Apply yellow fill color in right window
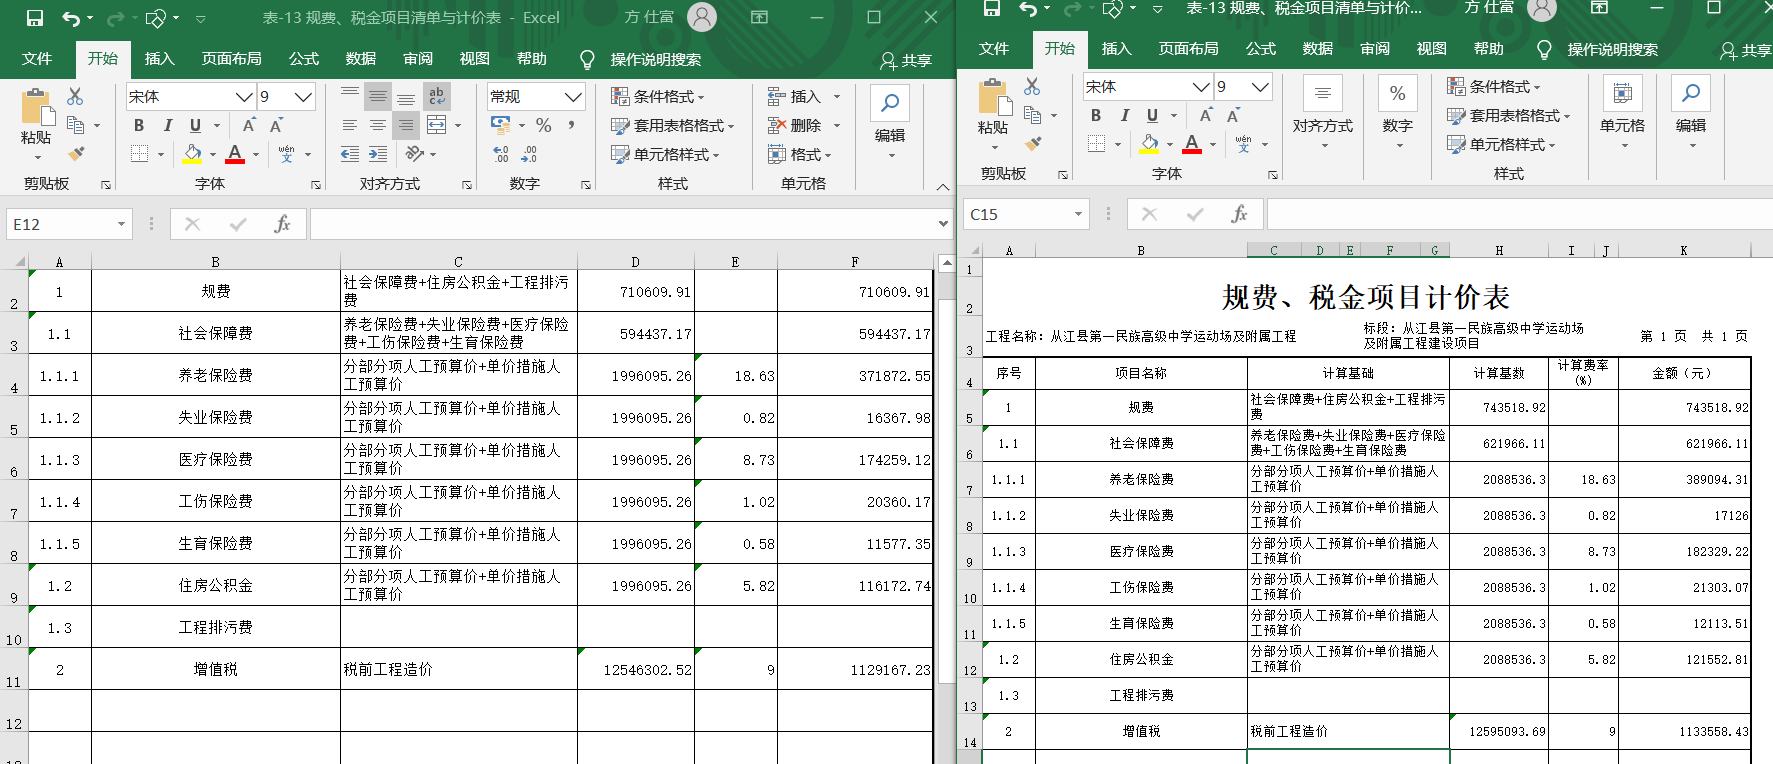The width and height of the screenshot is (1773, 764). click(1150, 144)
